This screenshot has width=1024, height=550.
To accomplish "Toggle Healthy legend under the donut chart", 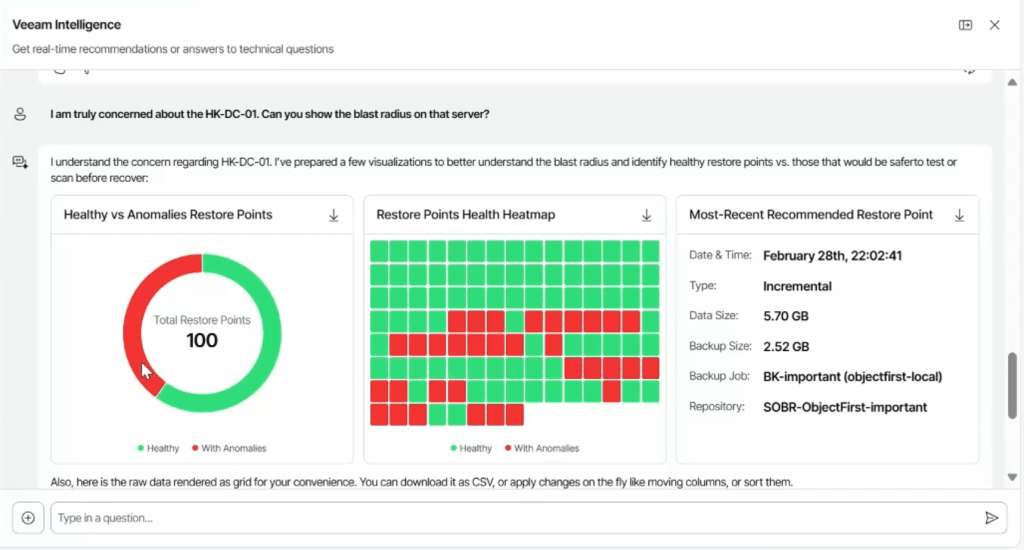I will point(160,449).
